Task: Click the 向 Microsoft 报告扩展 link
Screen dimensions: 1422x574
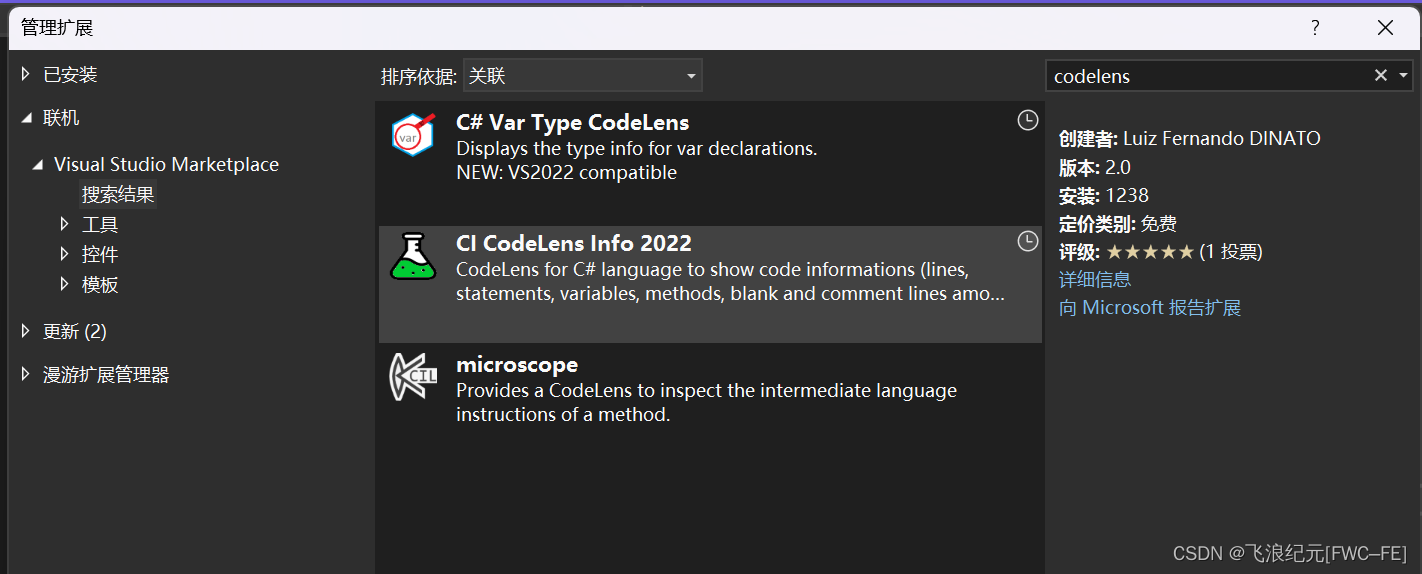Action: coord(1150,308)
